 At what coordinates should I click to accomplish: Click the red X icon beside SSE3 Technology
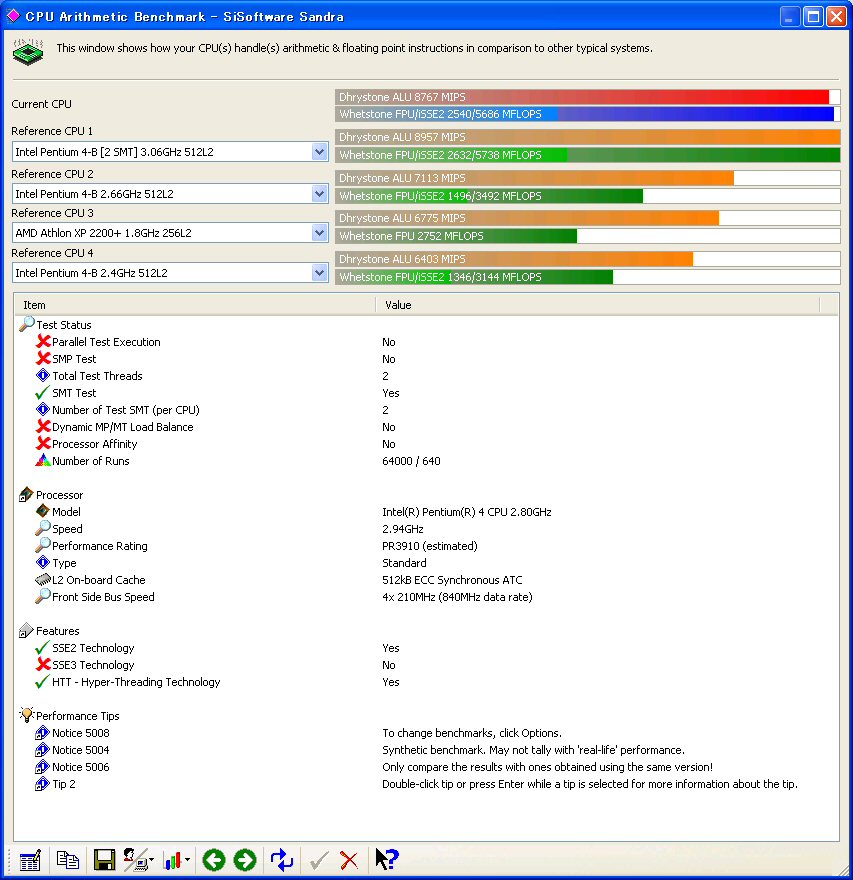pyautogui.click(x=43, y=664)
